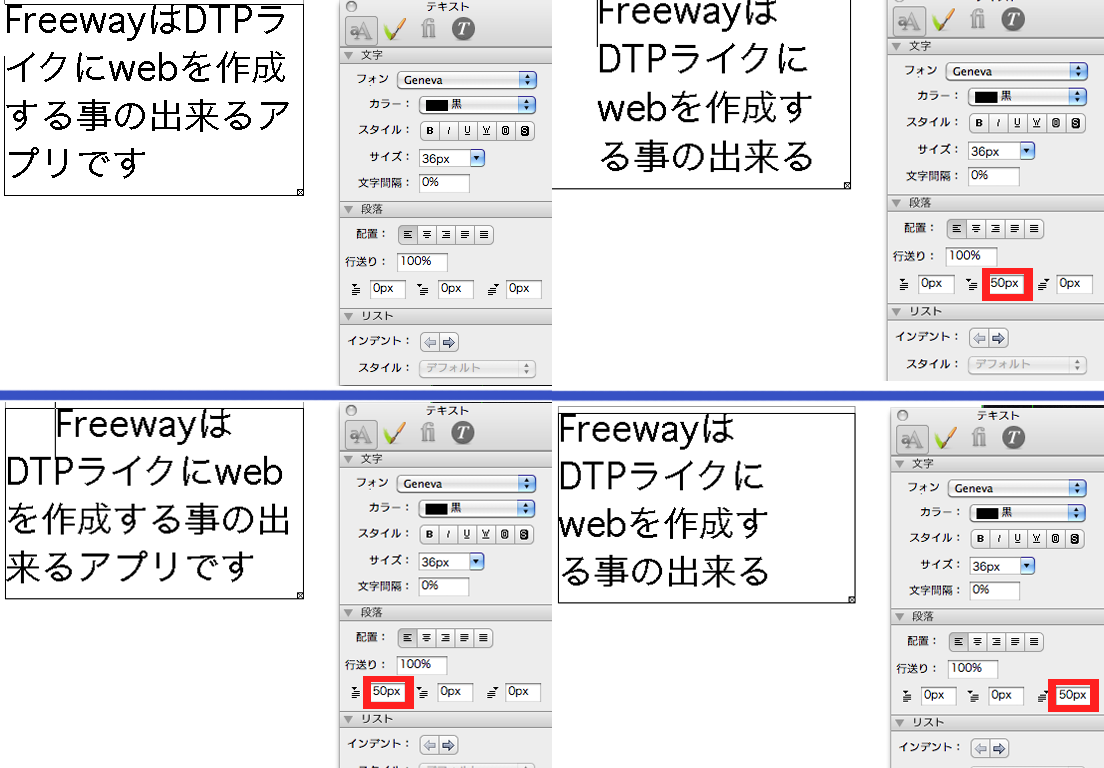1104x768 pixels.
Task: Open the fi ligature tab in lower-left panel
Action: point(428,433)
